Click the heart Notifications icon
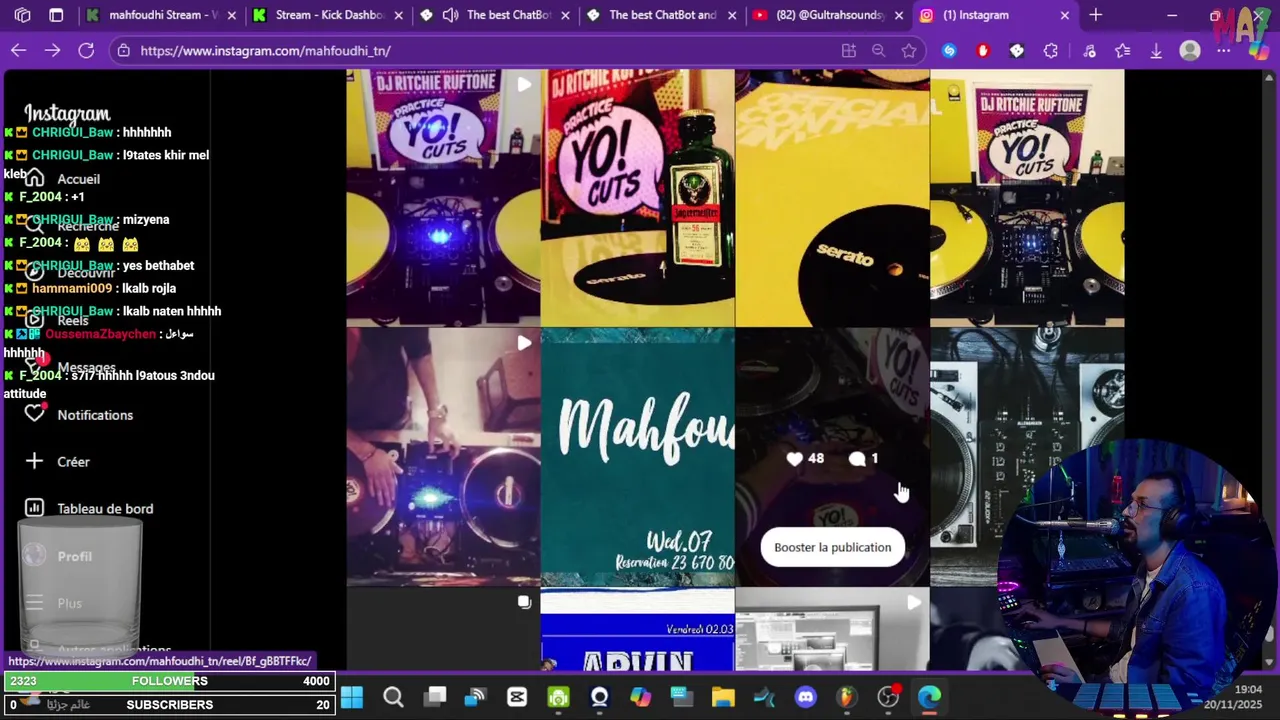 coord(34,414)
